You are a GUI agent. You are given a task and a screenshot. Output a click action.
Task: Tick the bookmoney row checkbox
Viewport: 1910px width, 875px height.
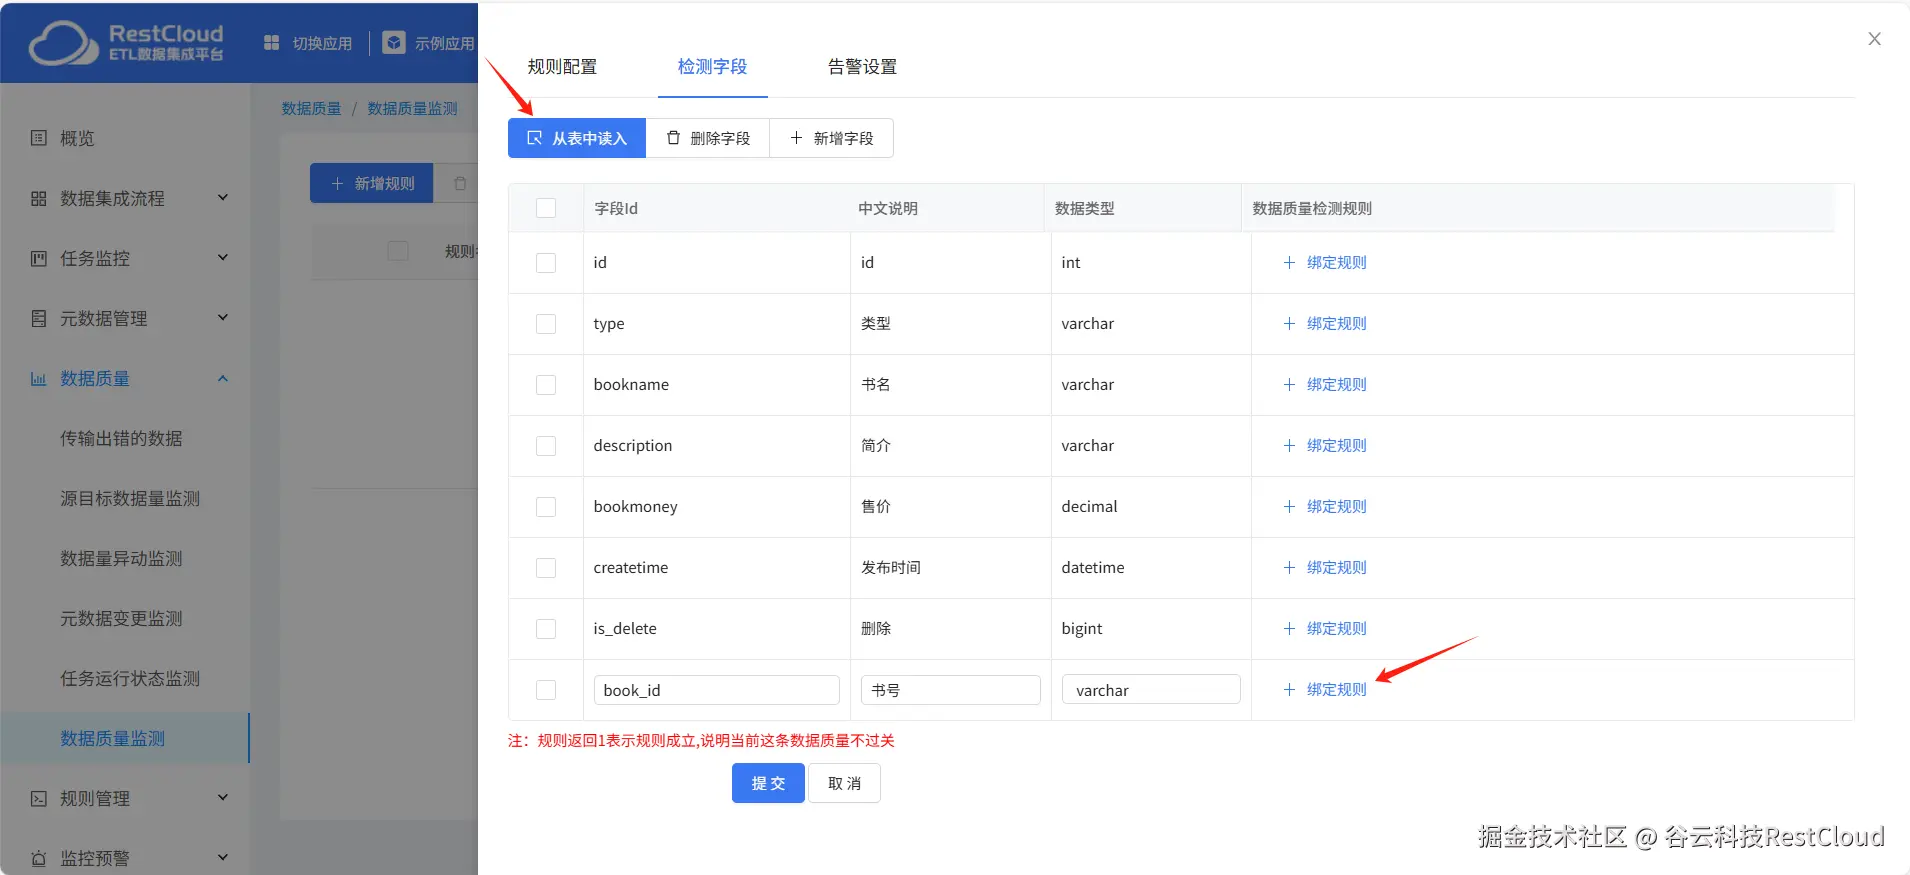pos(546,507)
